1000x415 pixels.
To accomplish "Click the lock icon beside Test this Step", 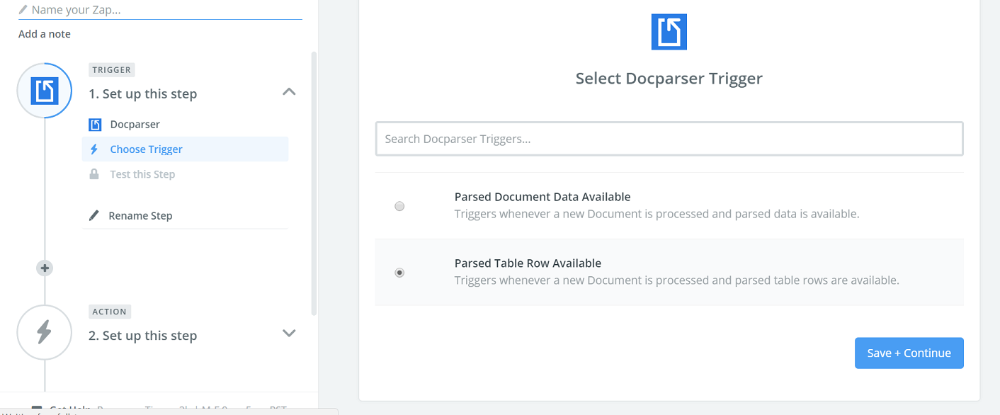I will coord(94,174).
